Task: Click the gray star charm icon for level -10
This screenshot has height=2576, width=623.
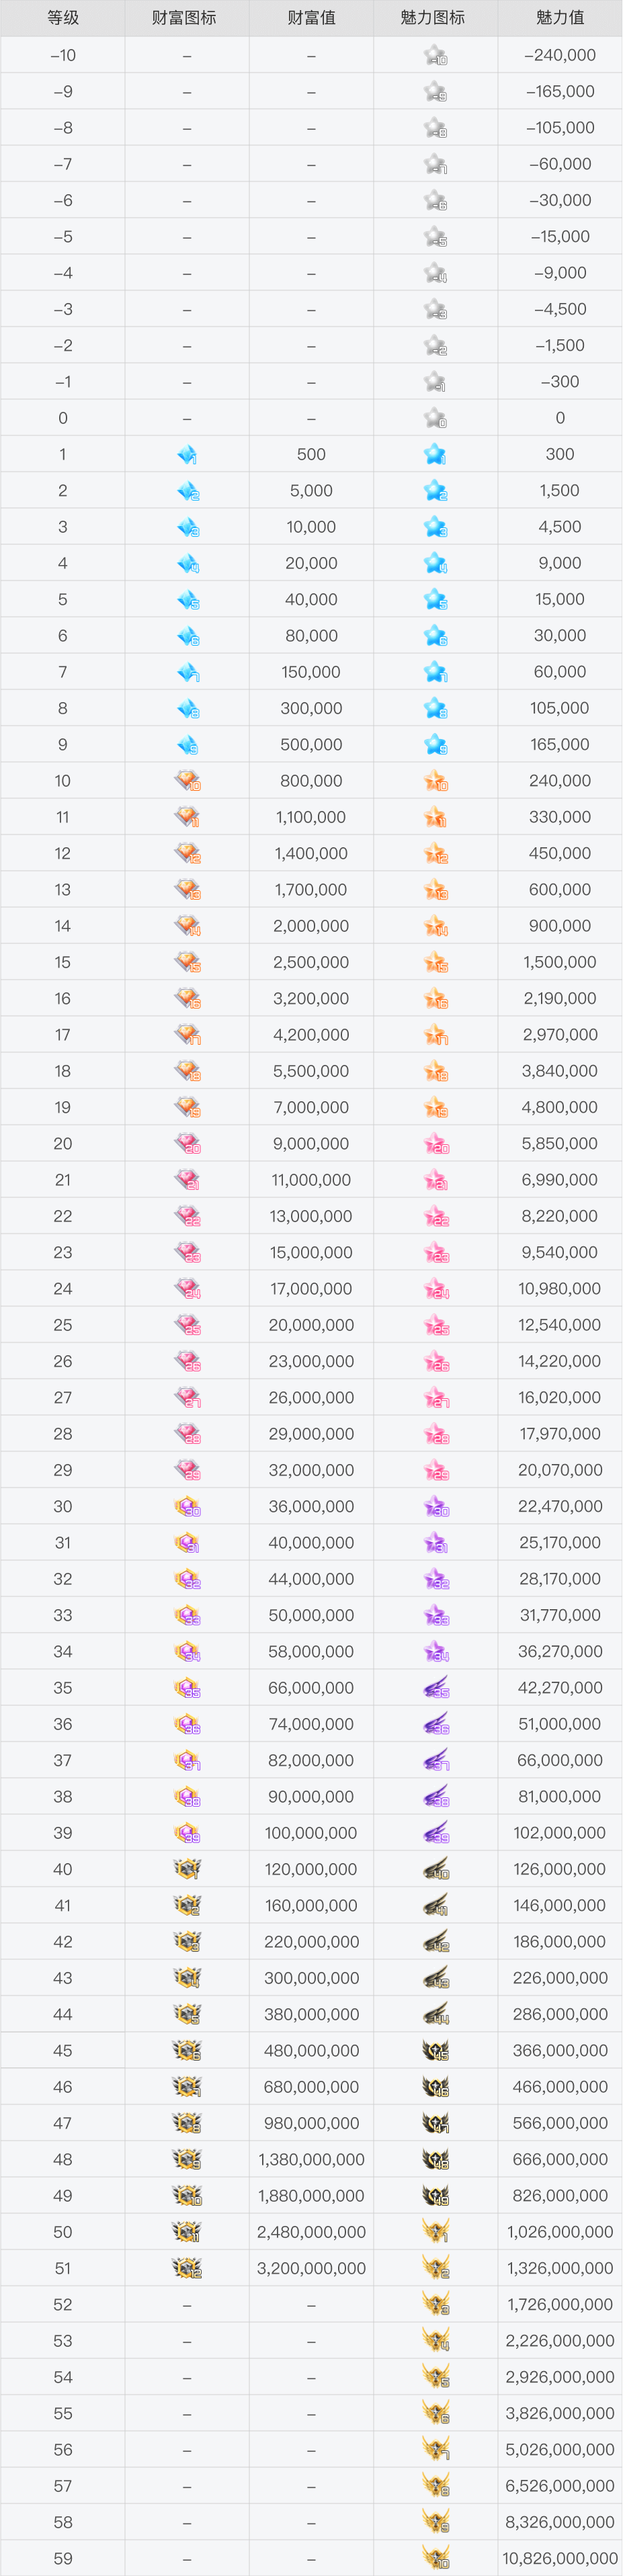Action: [x=435, y=56]
